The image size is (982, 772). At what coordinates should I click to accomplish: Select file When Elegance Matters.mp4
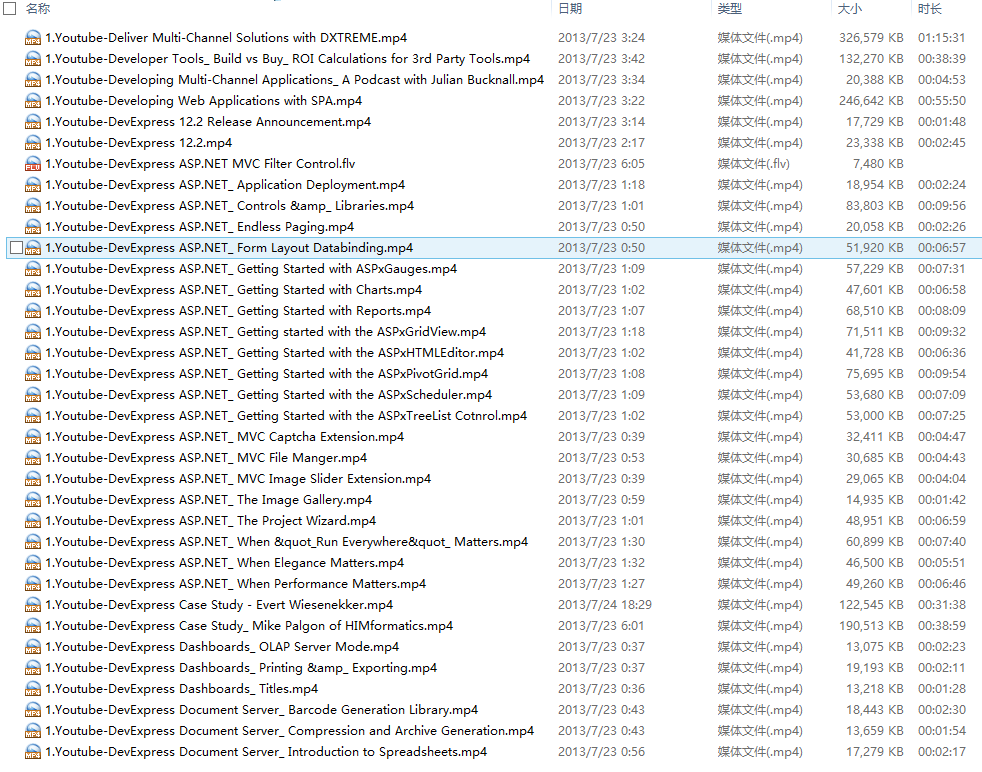[224, 563]
